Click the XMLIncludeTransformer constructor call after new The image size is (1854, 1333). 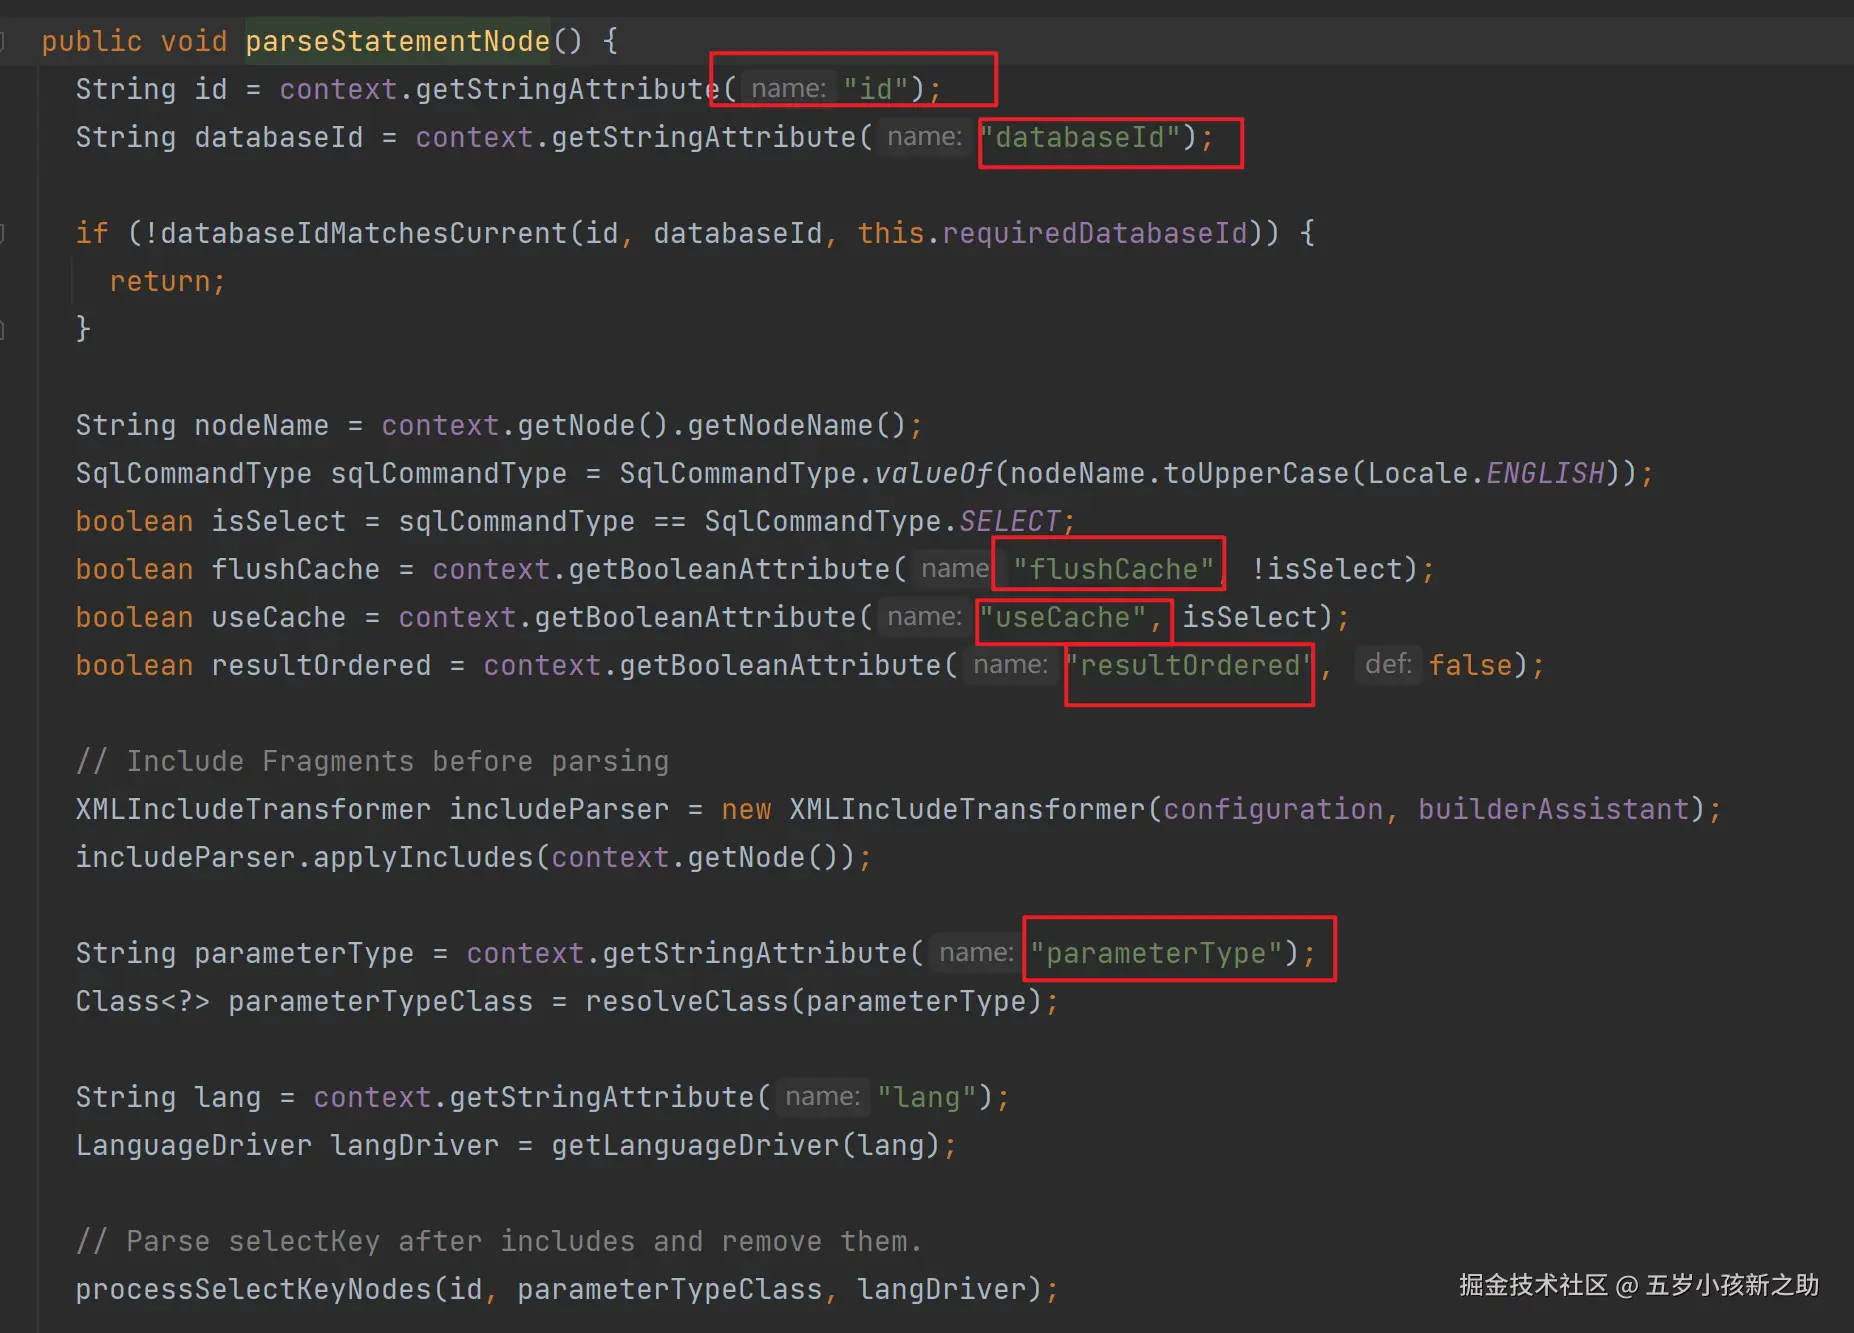point(967,809)
